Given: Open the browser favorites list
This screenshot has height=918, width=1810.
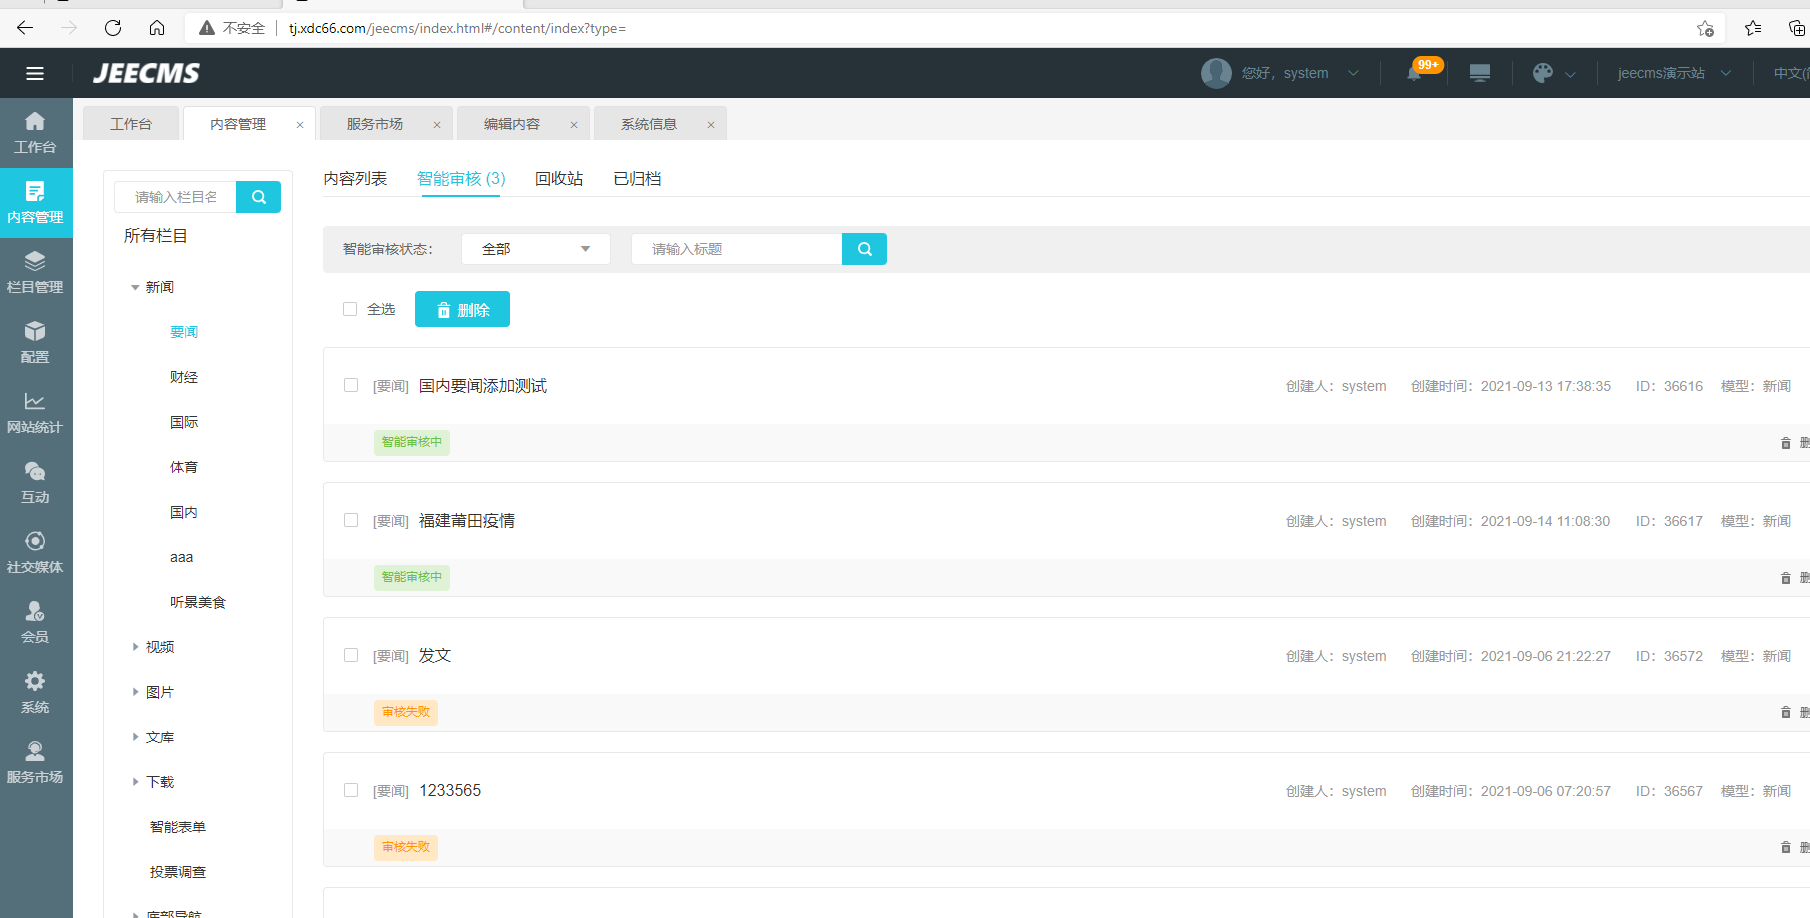Looking at the screenshot, I should [x=1753, y=28].
